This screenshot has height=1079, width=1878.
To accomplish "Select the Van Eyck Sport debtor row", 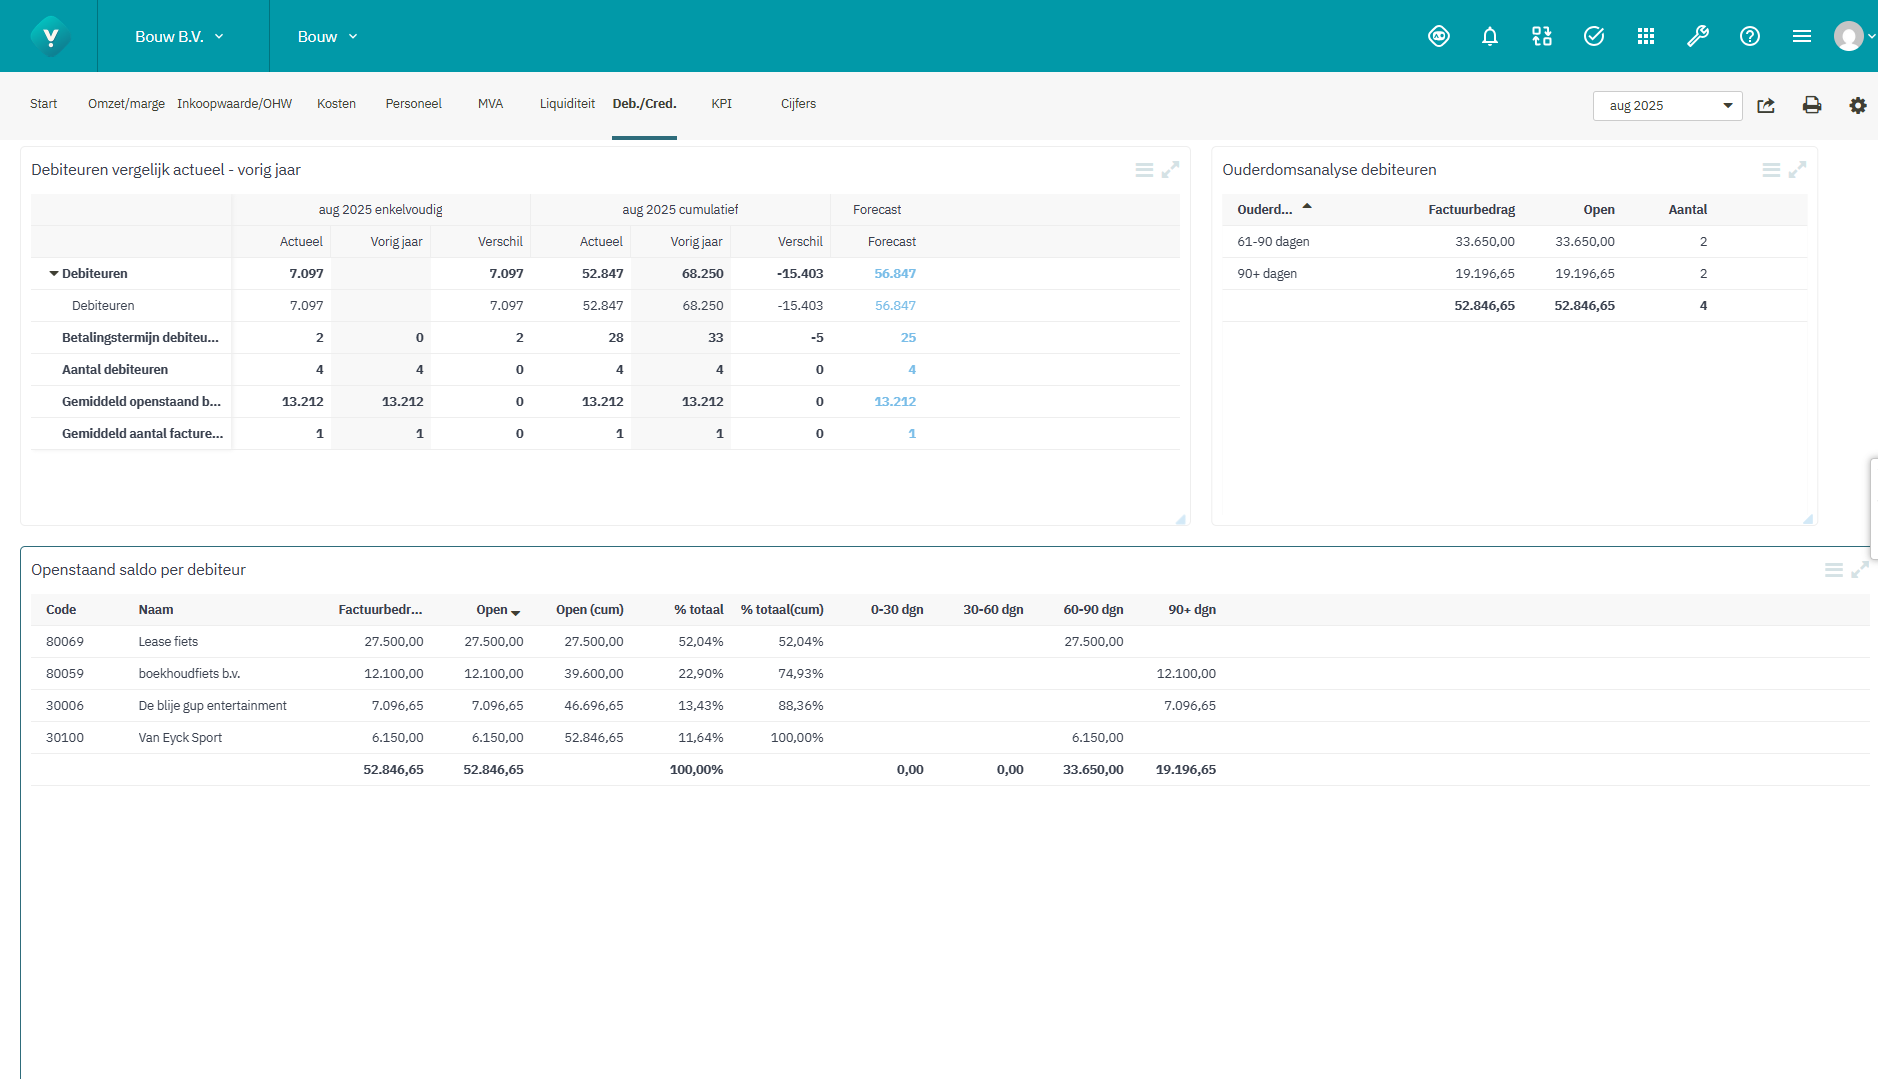I will (181, 737).
